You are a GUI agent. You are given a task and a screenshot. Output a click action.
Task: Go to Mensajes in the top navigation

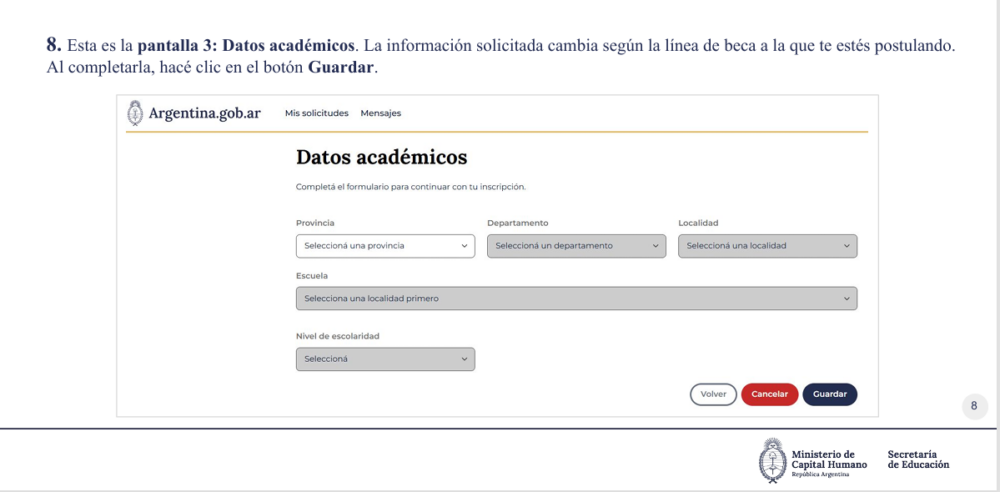(381, 113)
